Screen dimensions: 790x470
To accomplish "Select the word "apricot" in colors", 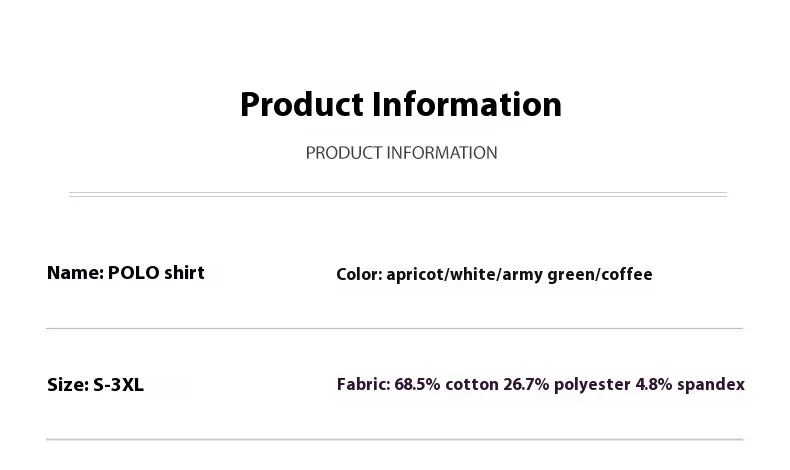I will click(x=414, y=275).
